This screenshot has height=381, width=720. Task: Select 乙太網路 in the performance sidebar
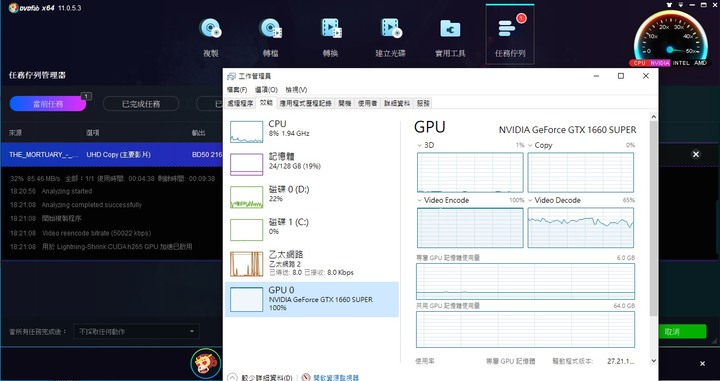(x=312, y=264)
